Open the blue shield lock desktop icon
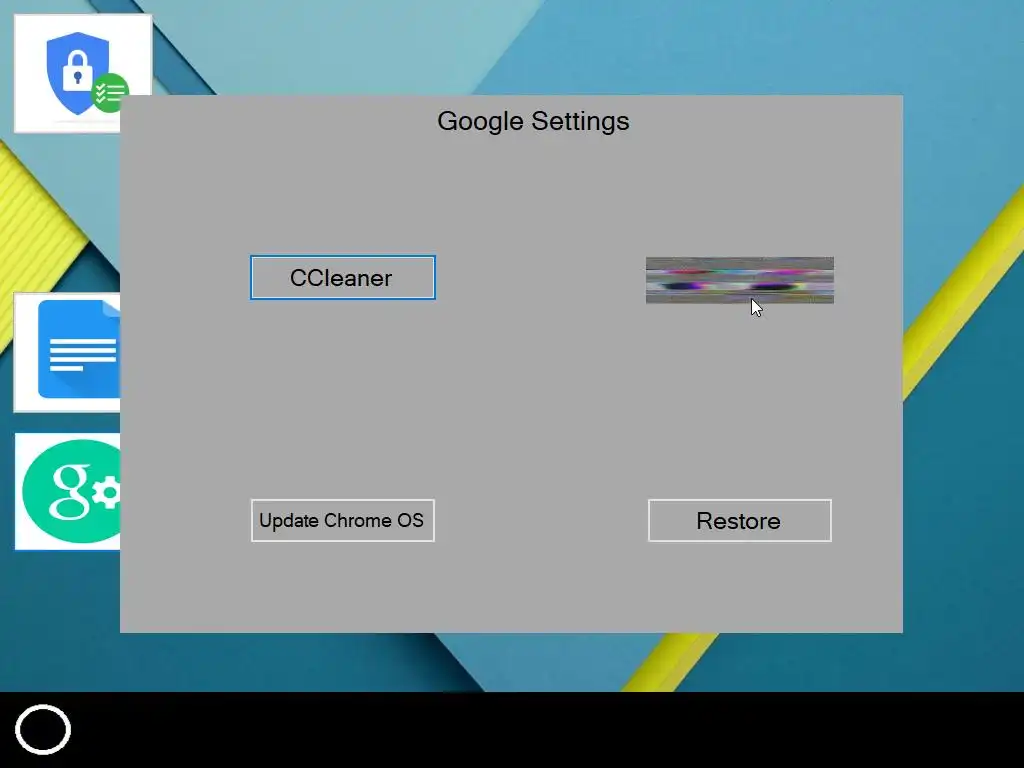This screenshot has height=768, width=1024. click(x=83, y=73)
